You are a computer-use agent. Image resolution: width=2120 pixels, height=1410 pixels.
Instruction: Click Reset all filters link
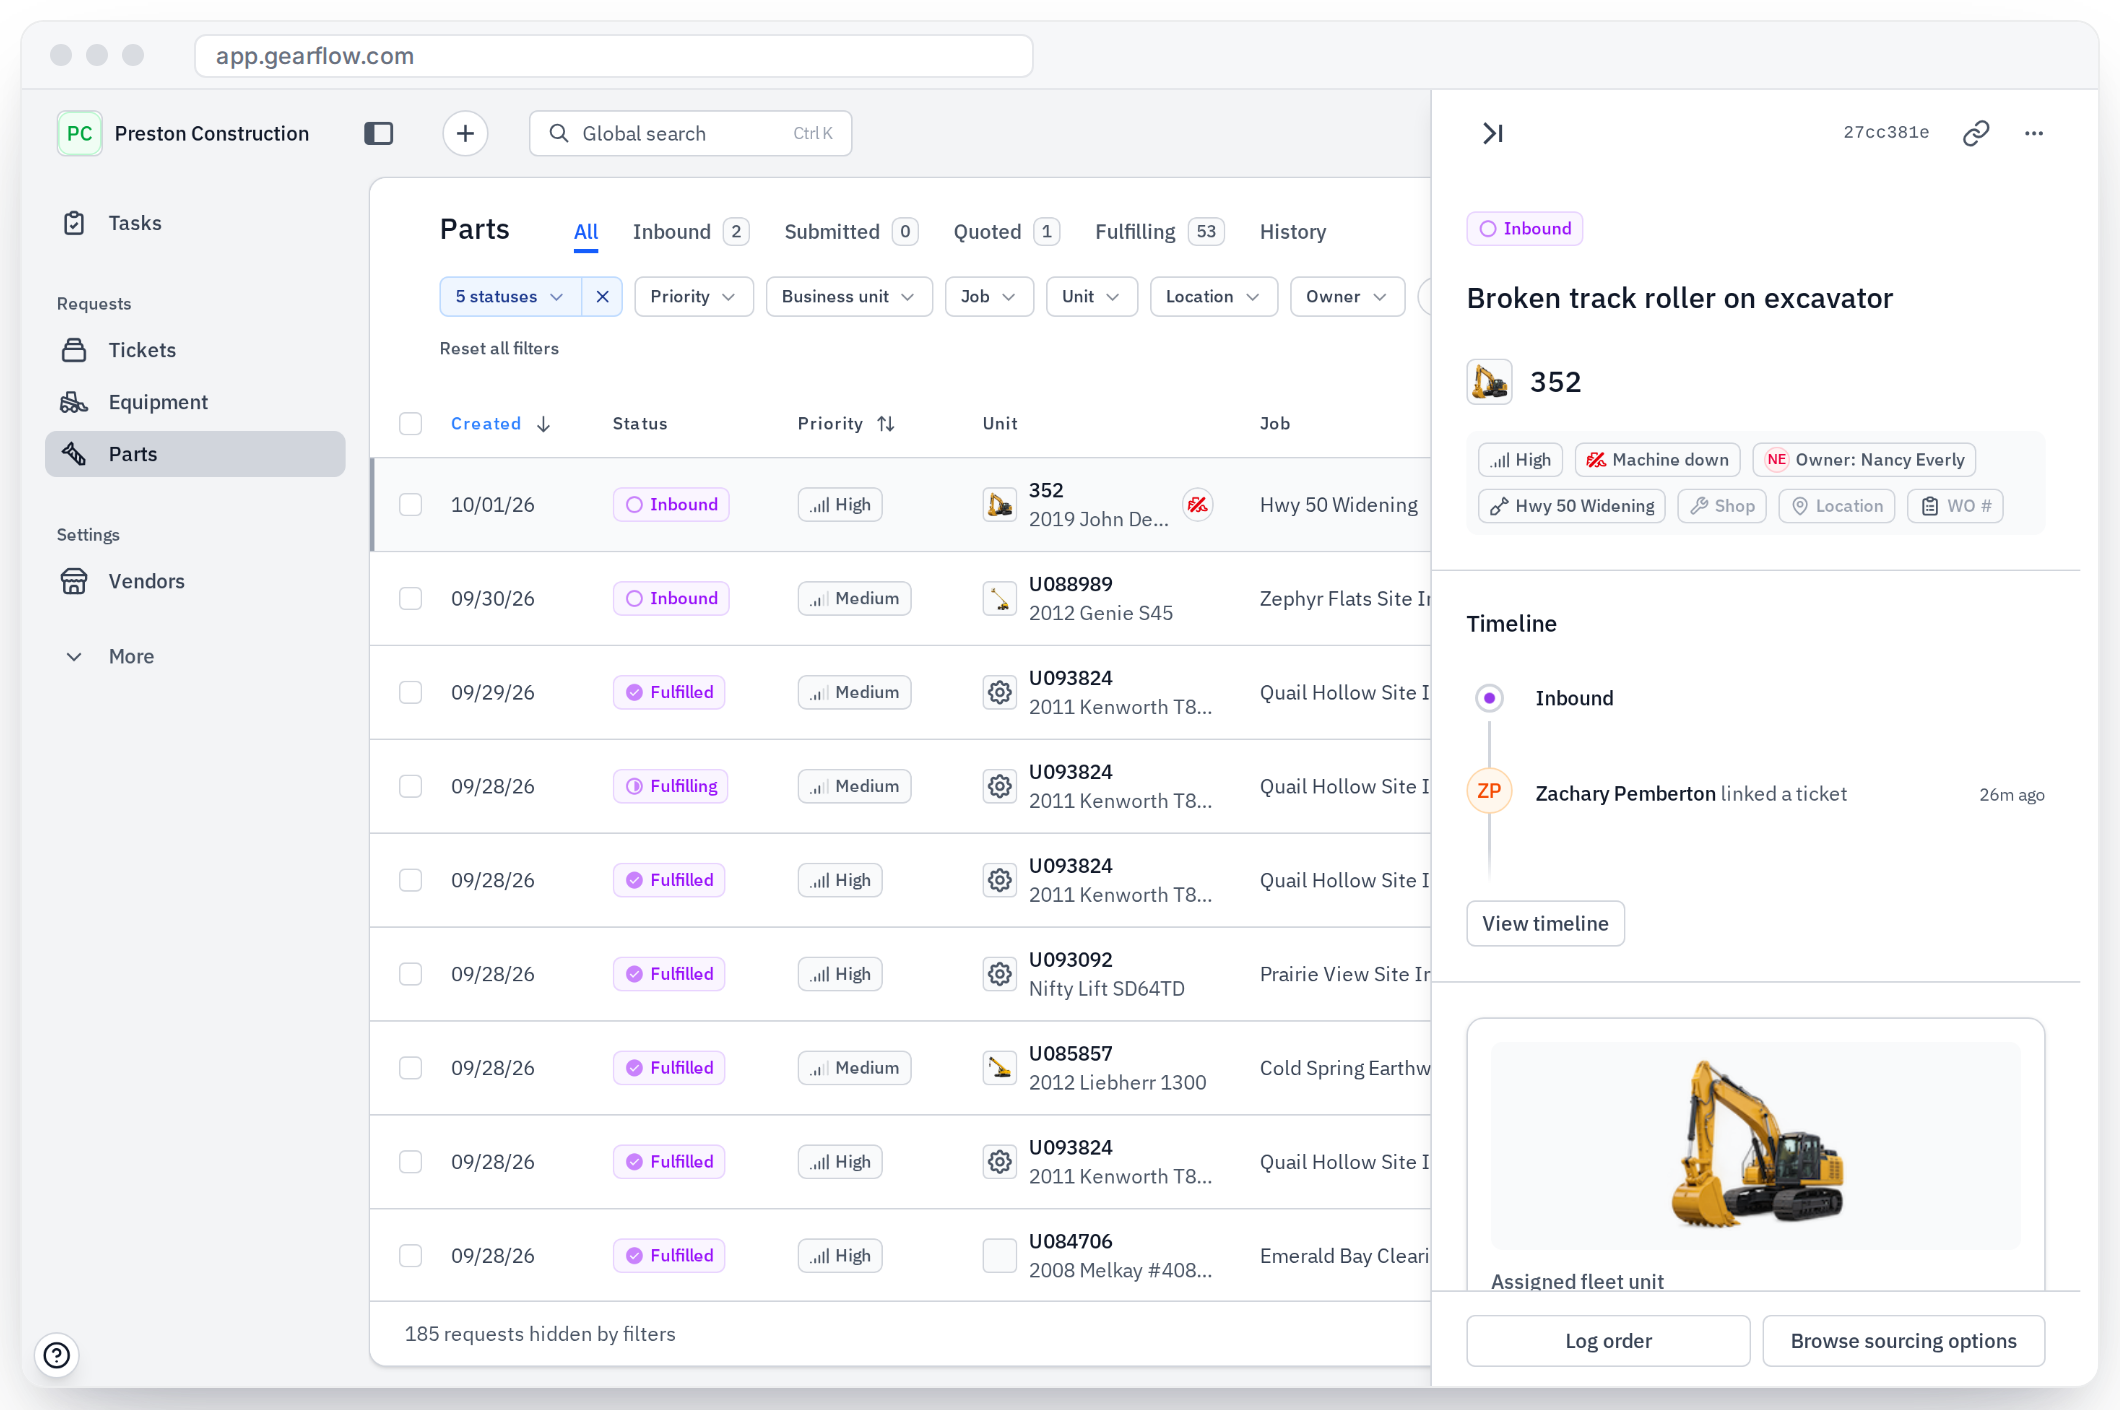(x=499, y=349)
